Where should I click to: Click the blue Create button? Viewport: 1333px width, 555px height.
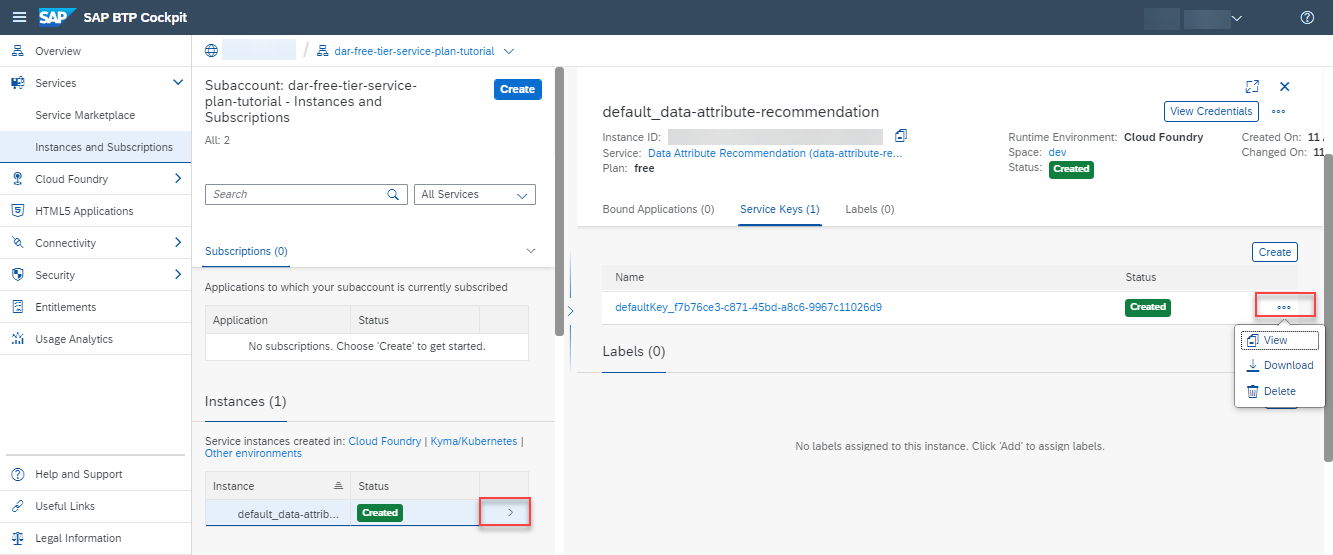click(x=517, y=89)
